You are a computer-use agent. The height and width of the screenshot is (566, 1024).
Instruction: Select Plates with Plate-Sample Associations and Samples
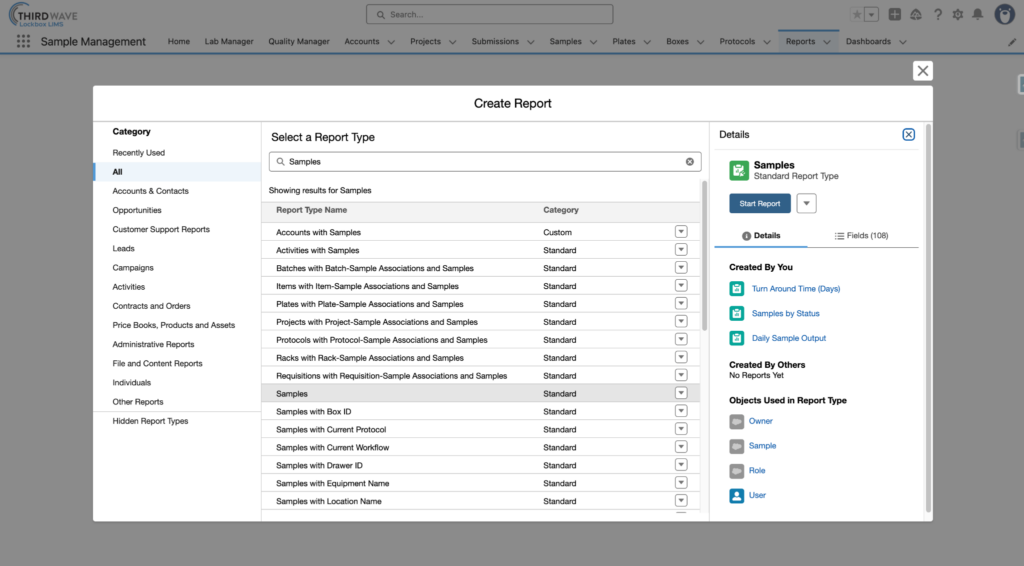point(481,304)
